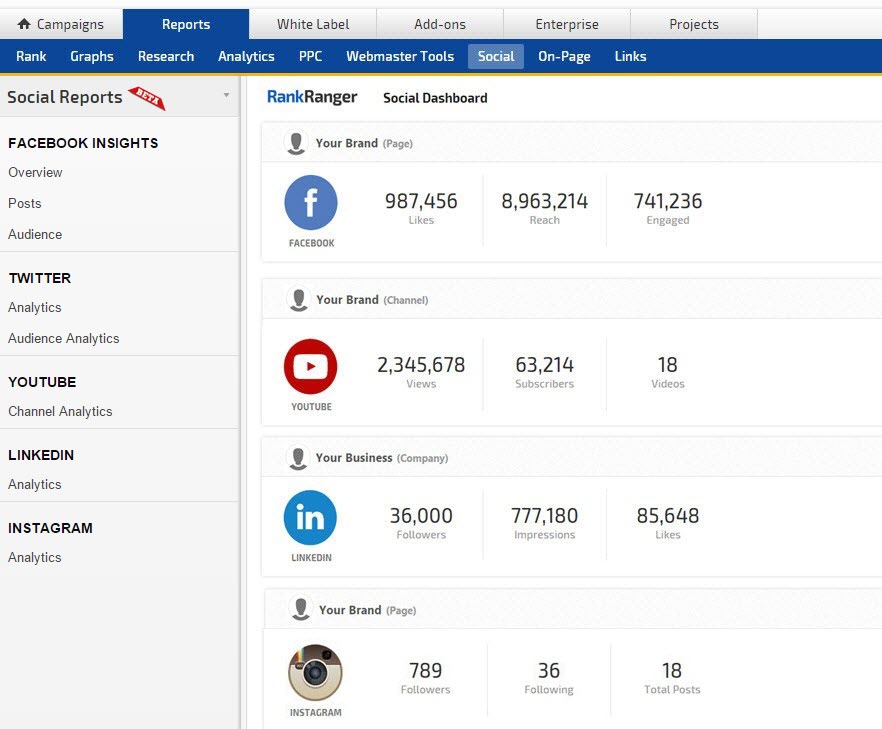
Task: Click the home icon beside Campaigns
Action: tap(24, 24)
